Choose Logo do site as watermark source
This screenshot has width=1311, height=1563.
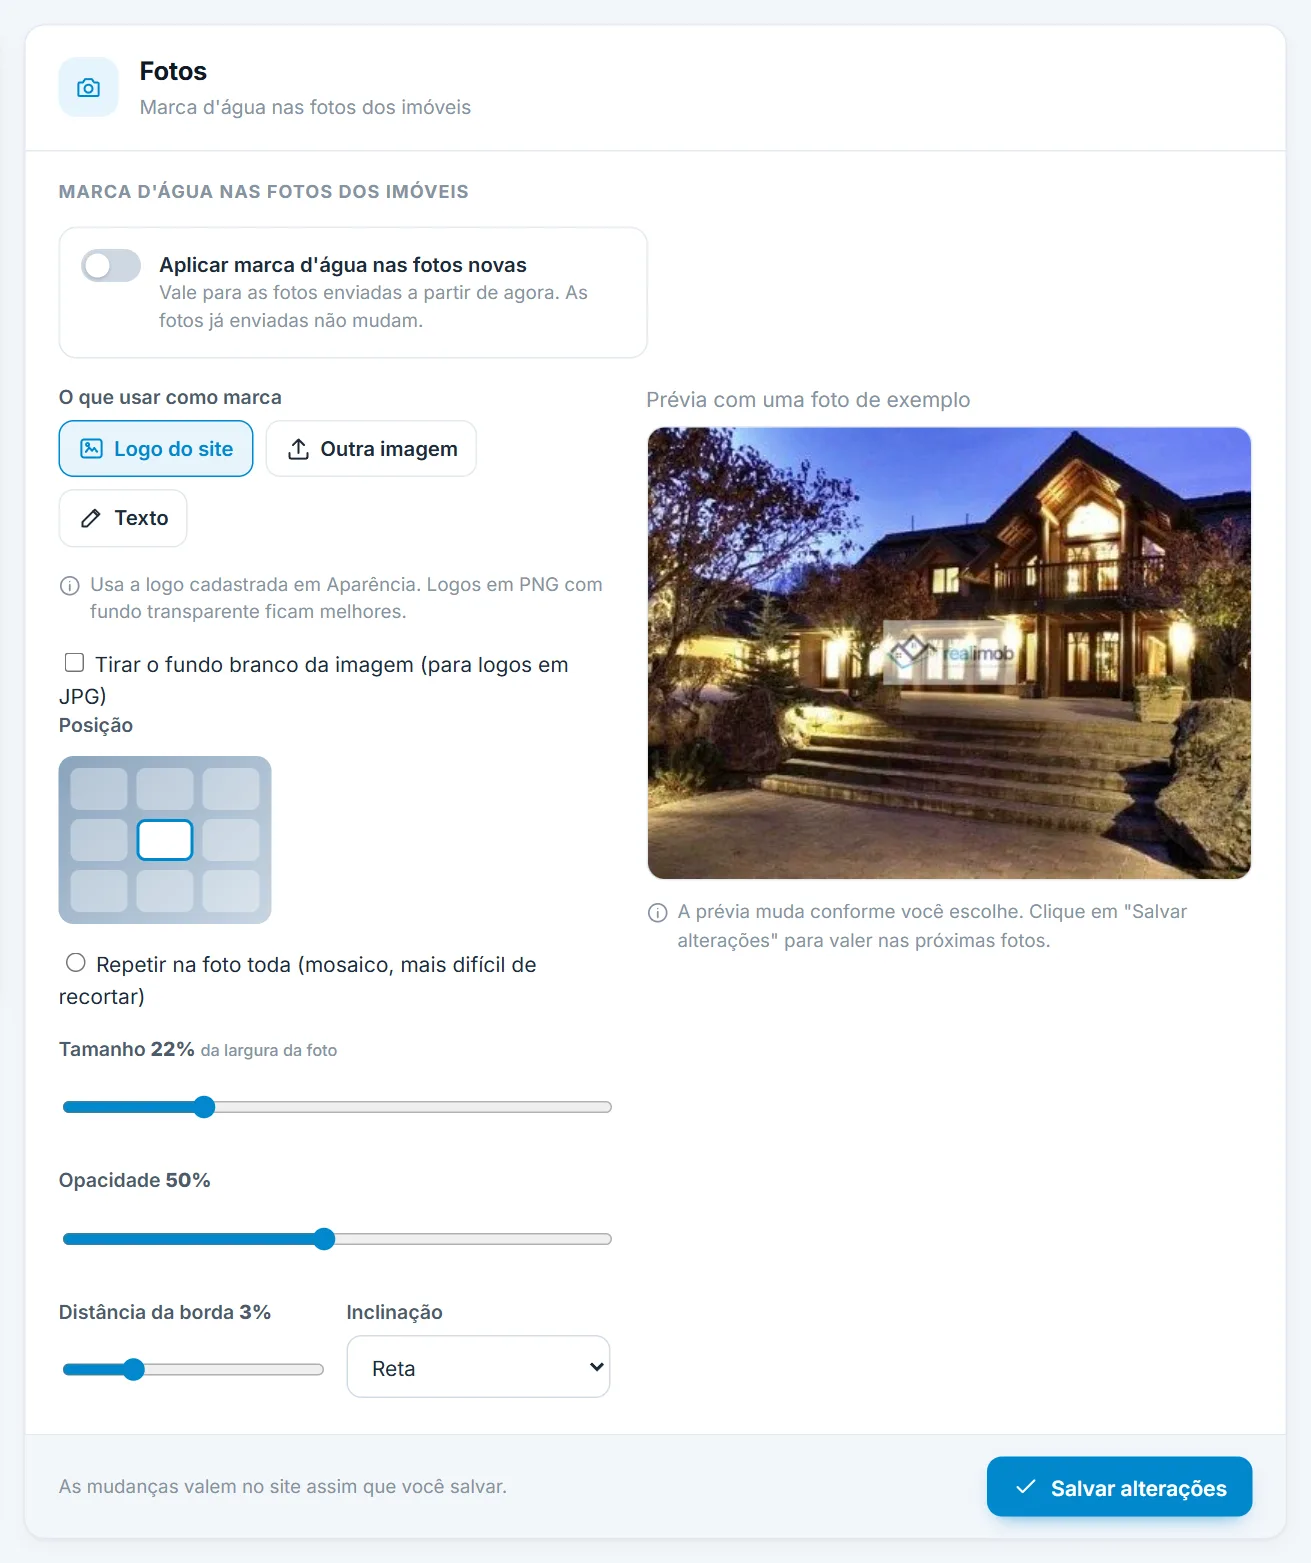156,448
